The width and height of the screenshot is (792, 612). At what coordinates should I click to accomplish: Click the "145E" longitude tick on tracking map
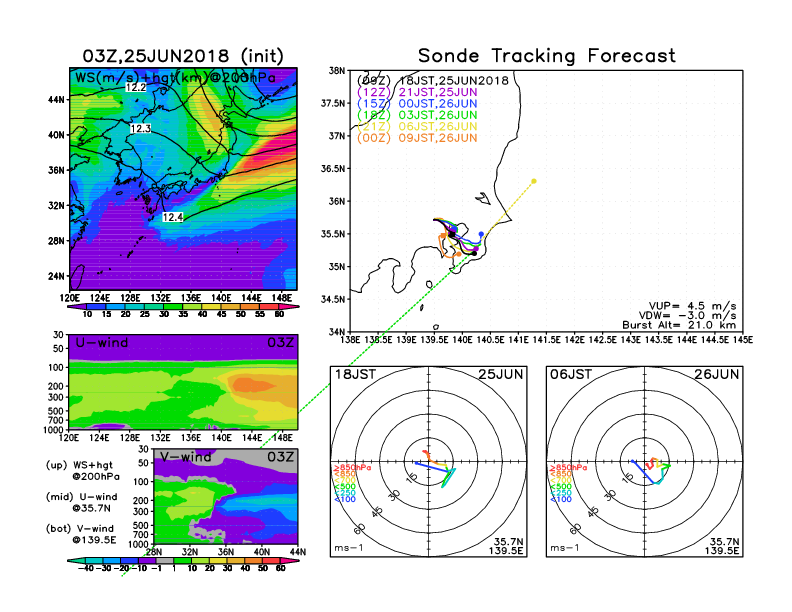coord(742,340)
